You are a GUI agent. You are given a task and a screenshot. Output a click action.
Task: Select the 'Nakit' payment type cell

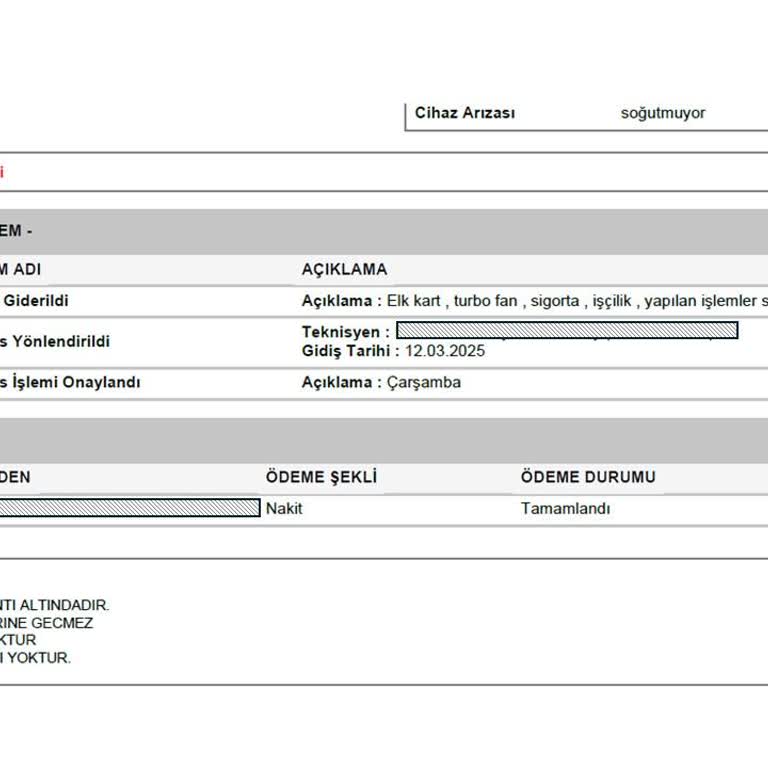(x=284, y=508)
